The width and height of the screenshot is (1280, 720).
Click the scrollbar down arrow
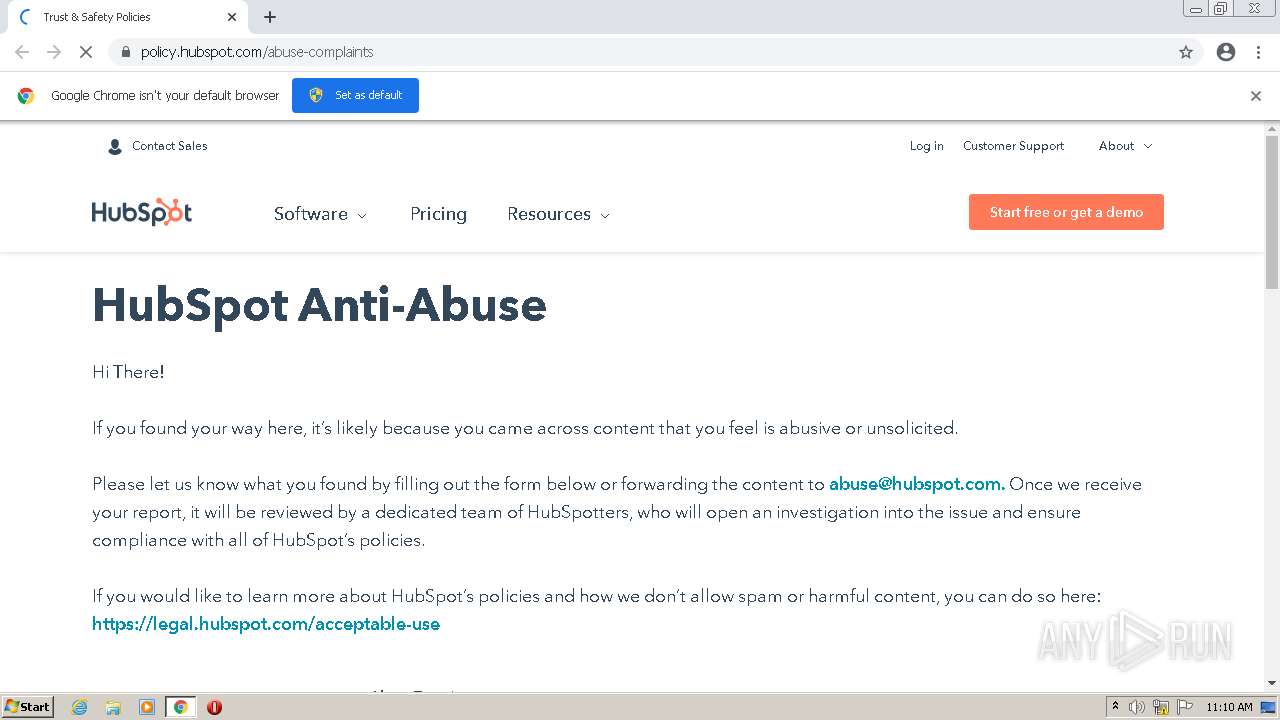[1272, 683]
